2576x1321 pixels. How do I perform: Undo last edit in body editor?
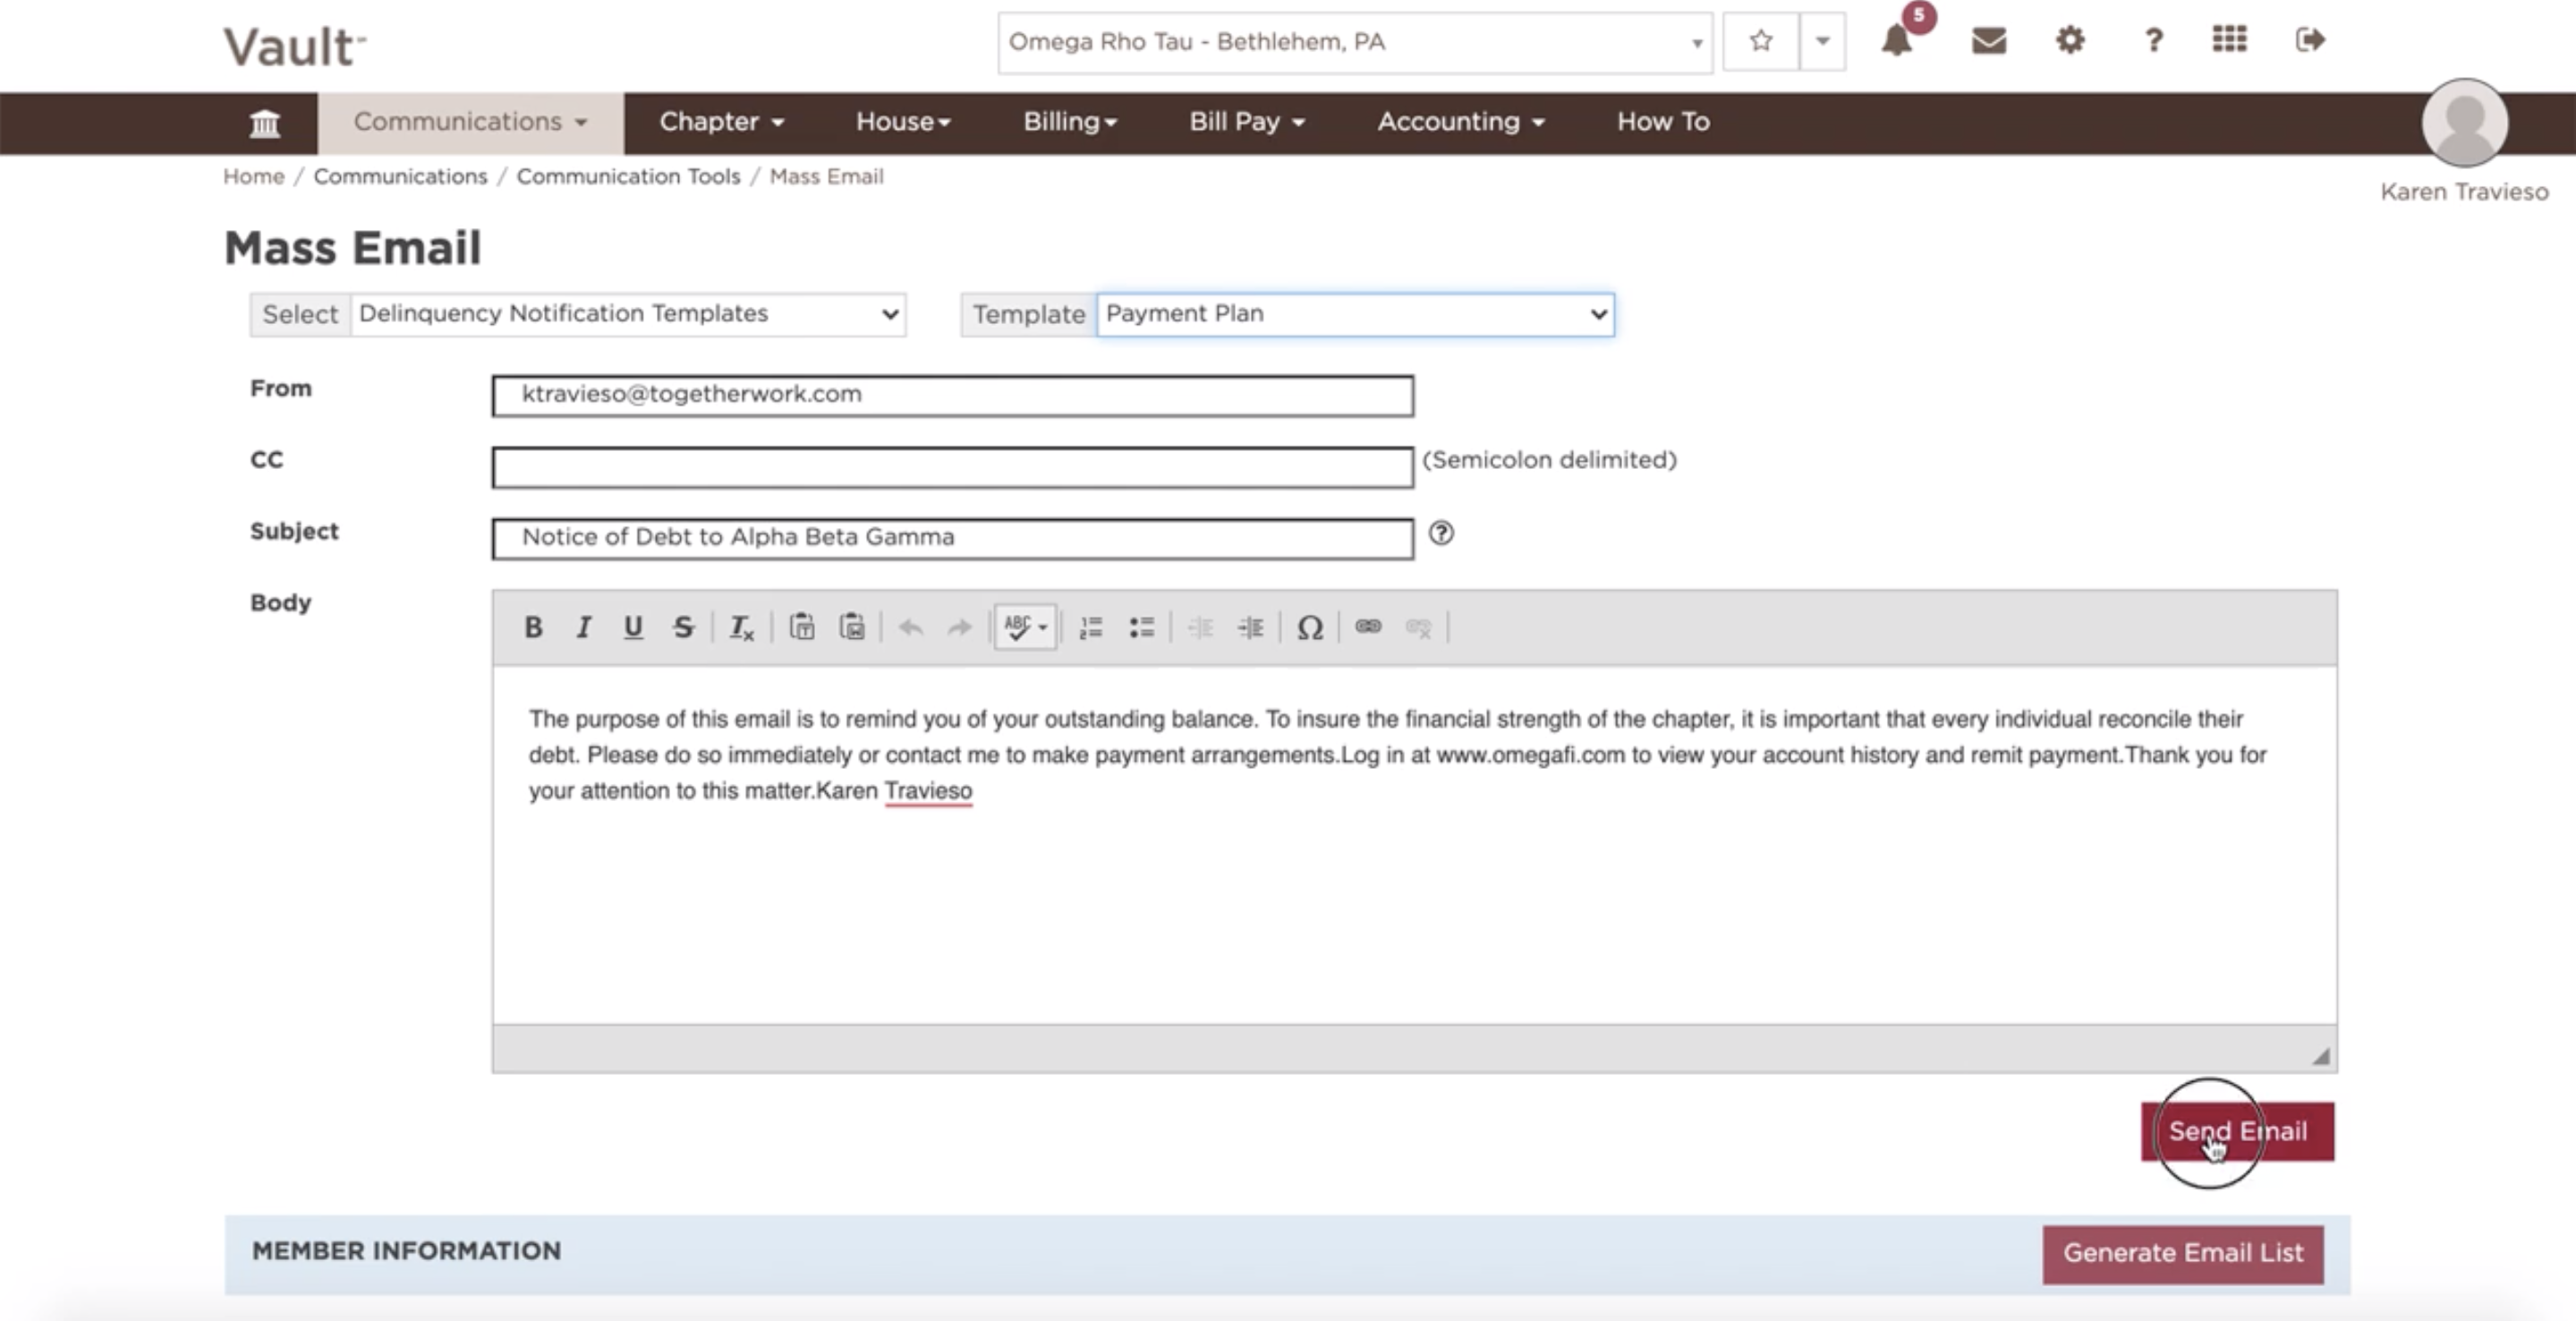click(910, 627)
